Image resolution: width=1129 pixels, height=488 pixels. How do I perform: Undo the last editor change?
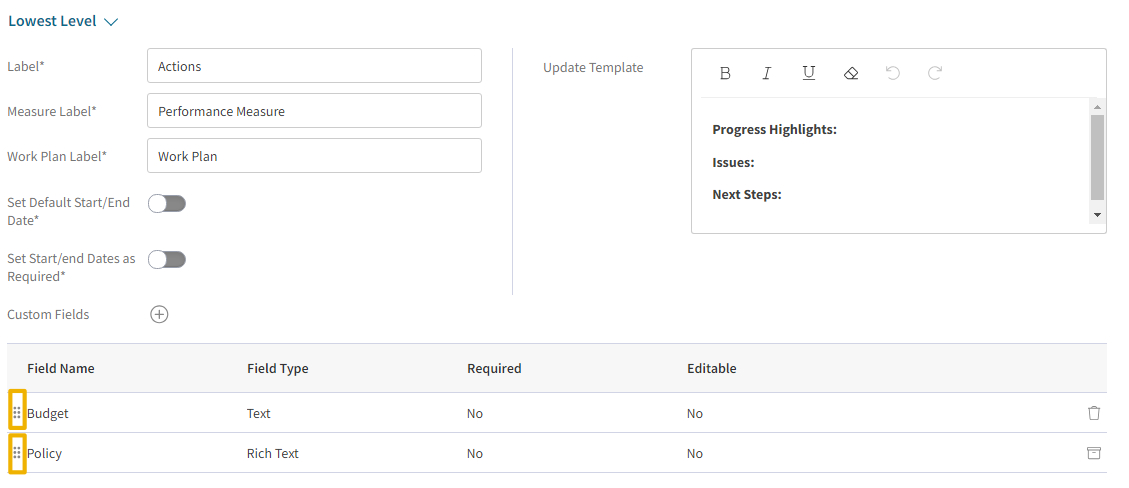(893, 73)
